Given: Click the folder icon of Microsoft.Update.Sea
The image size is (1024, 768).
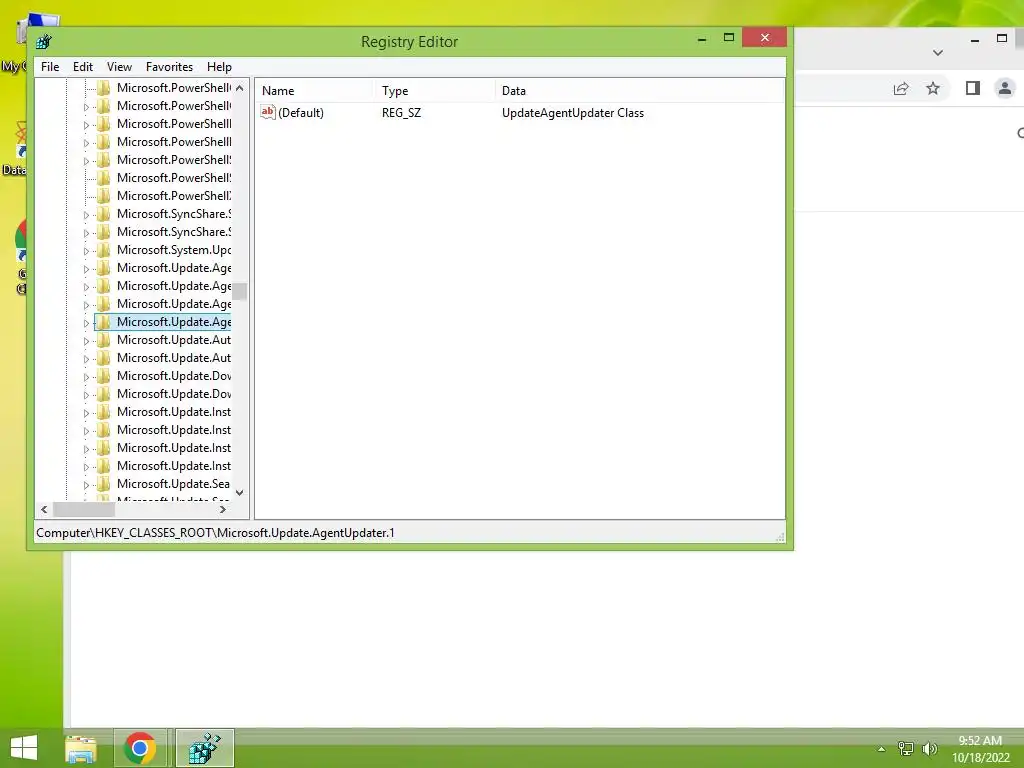Looking at the screenshot, I should (x=103, y=484).
